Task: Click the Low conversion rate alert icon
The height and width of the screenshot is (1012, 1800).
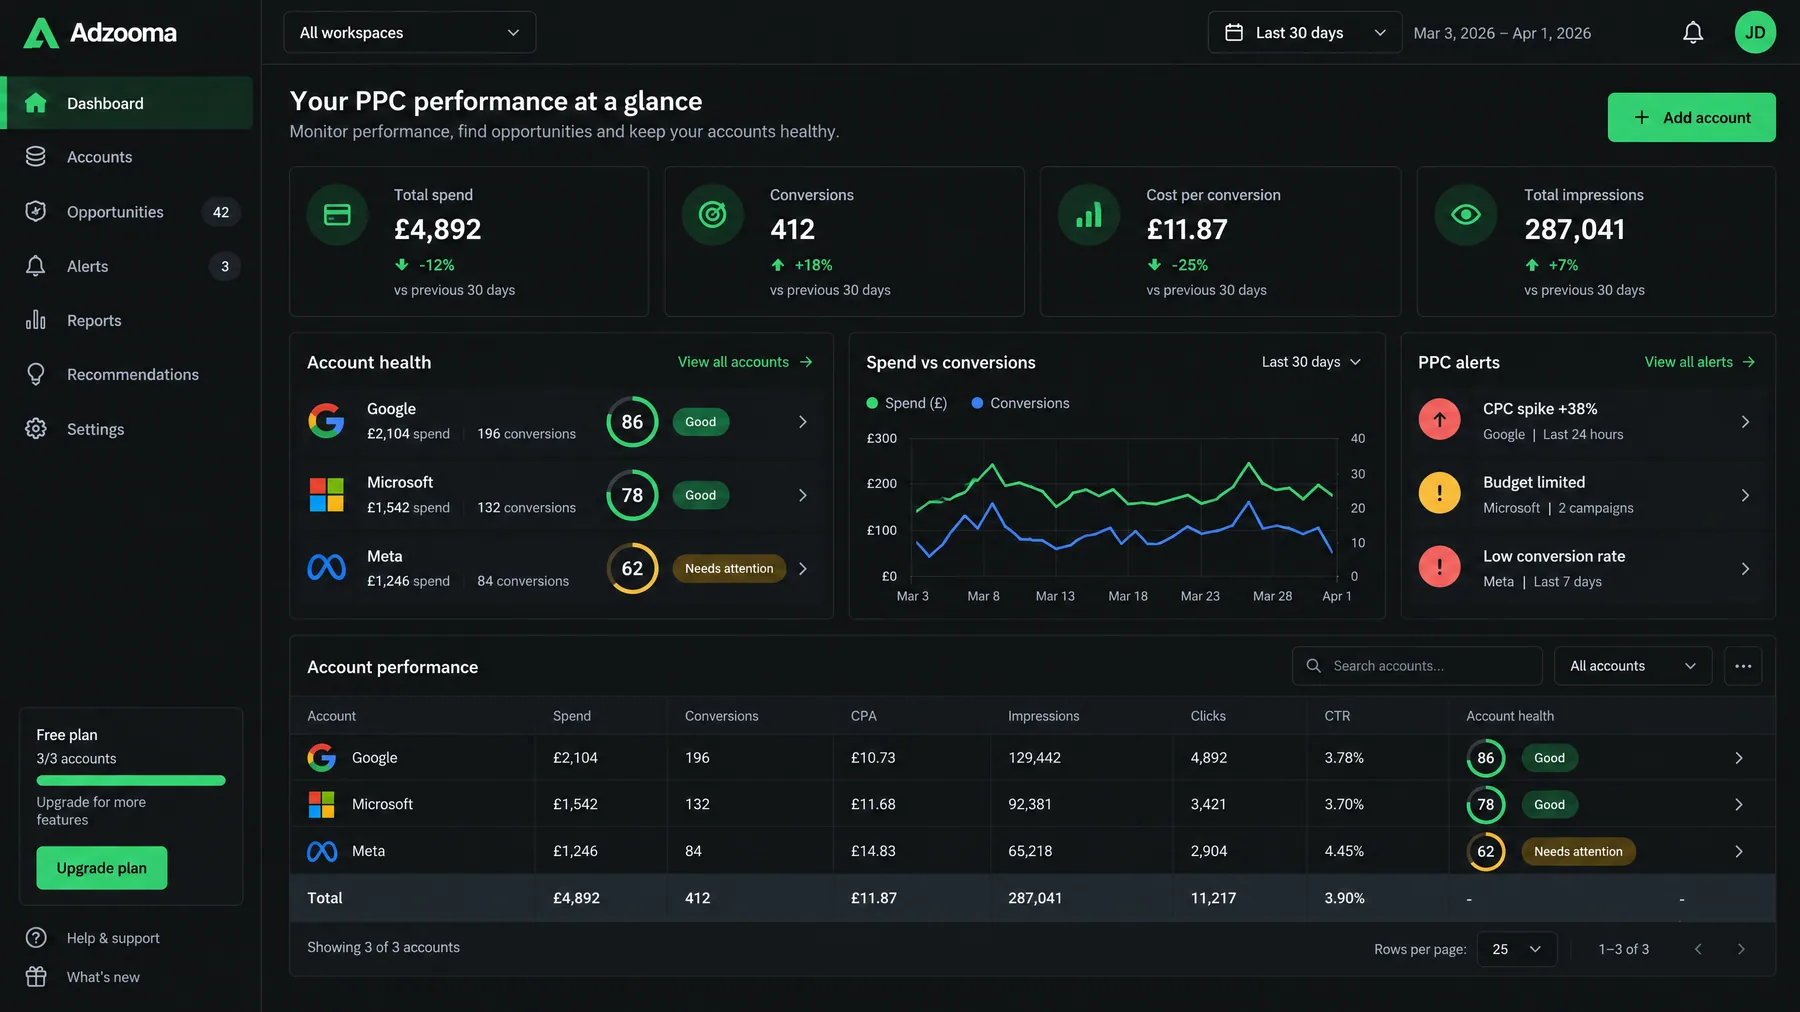Action: click(1440, 567)
